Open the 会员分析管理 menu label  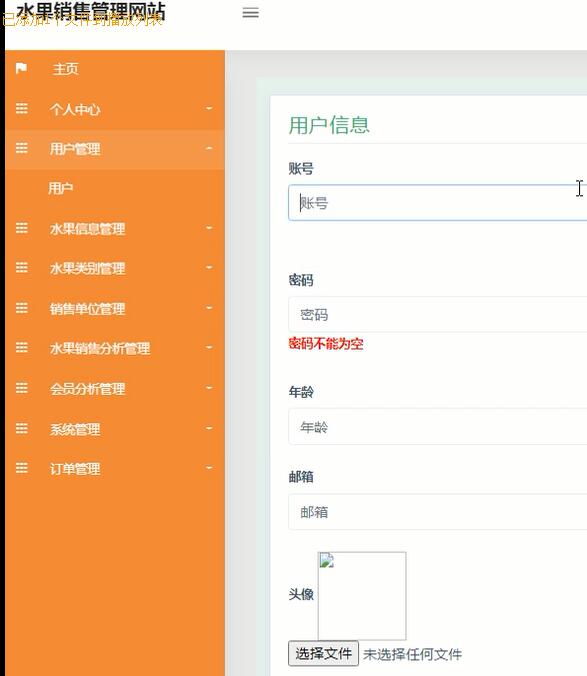click(87, 389)
